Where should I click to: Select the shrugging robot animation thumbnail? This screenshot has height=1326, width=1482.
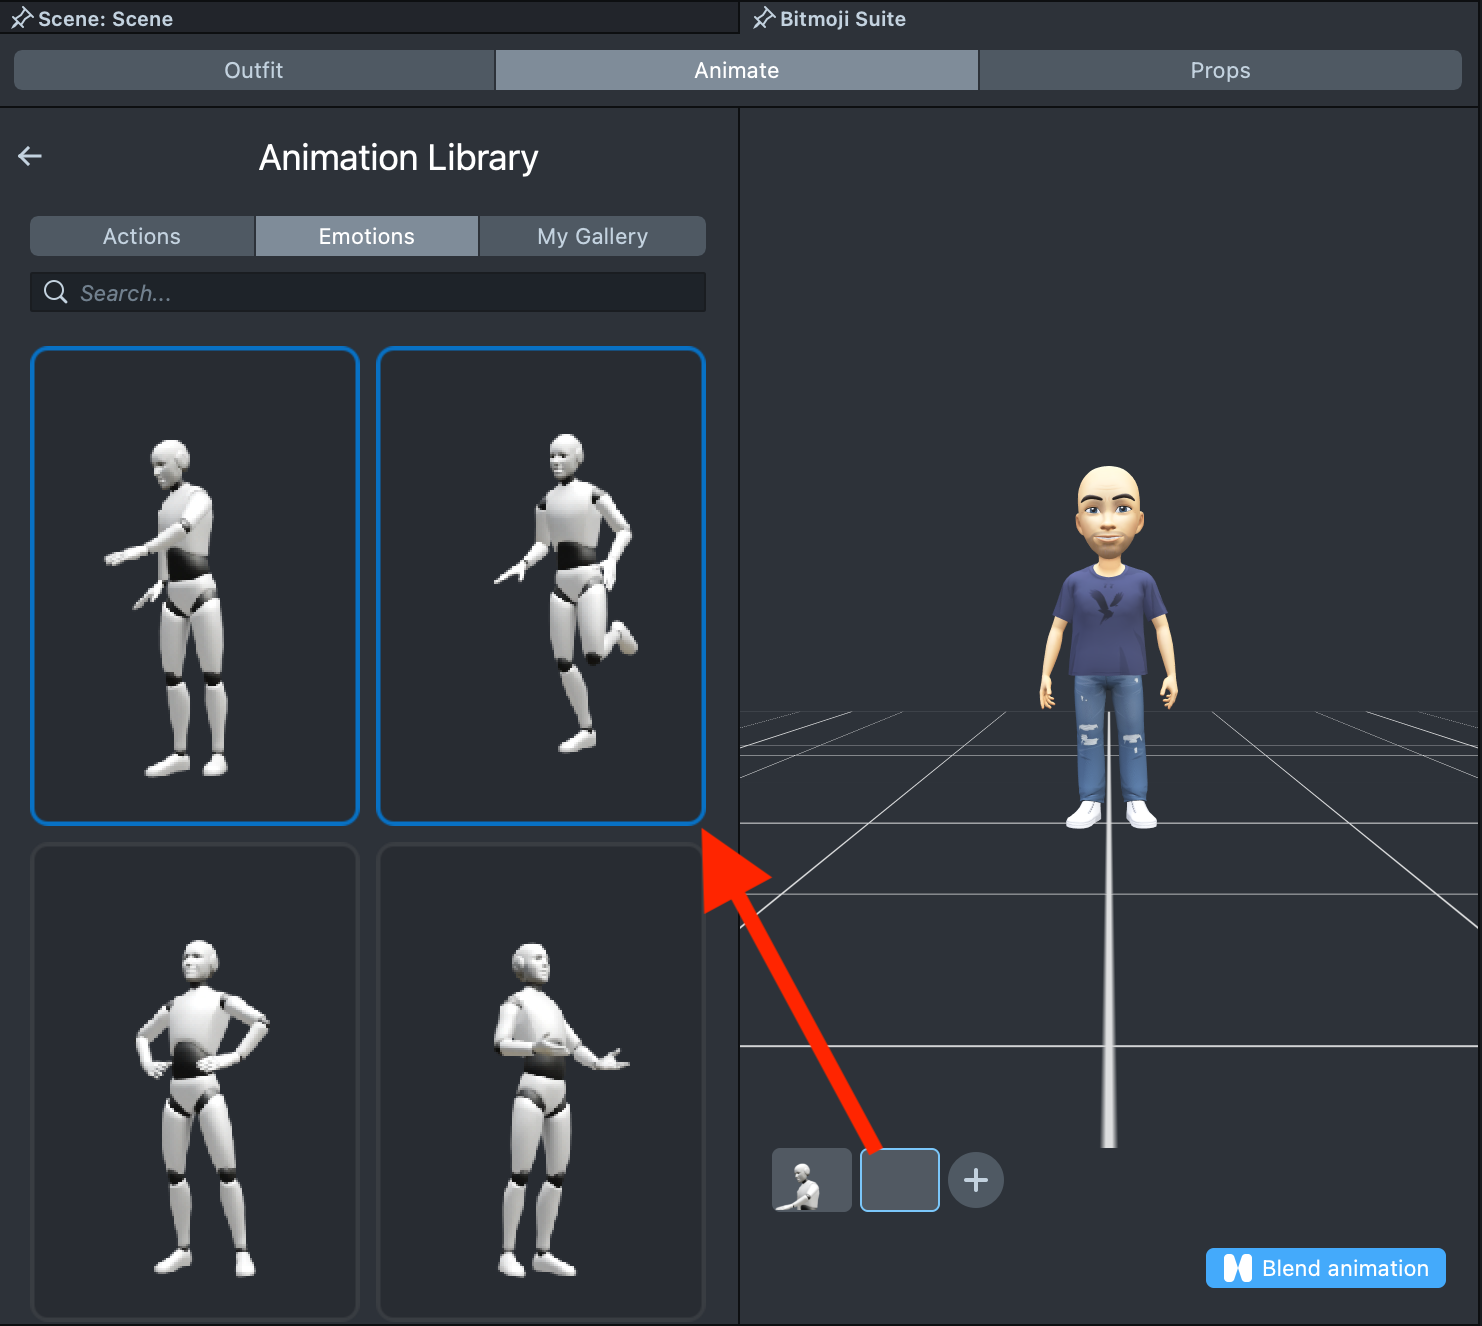click(x=541, y=1082)
